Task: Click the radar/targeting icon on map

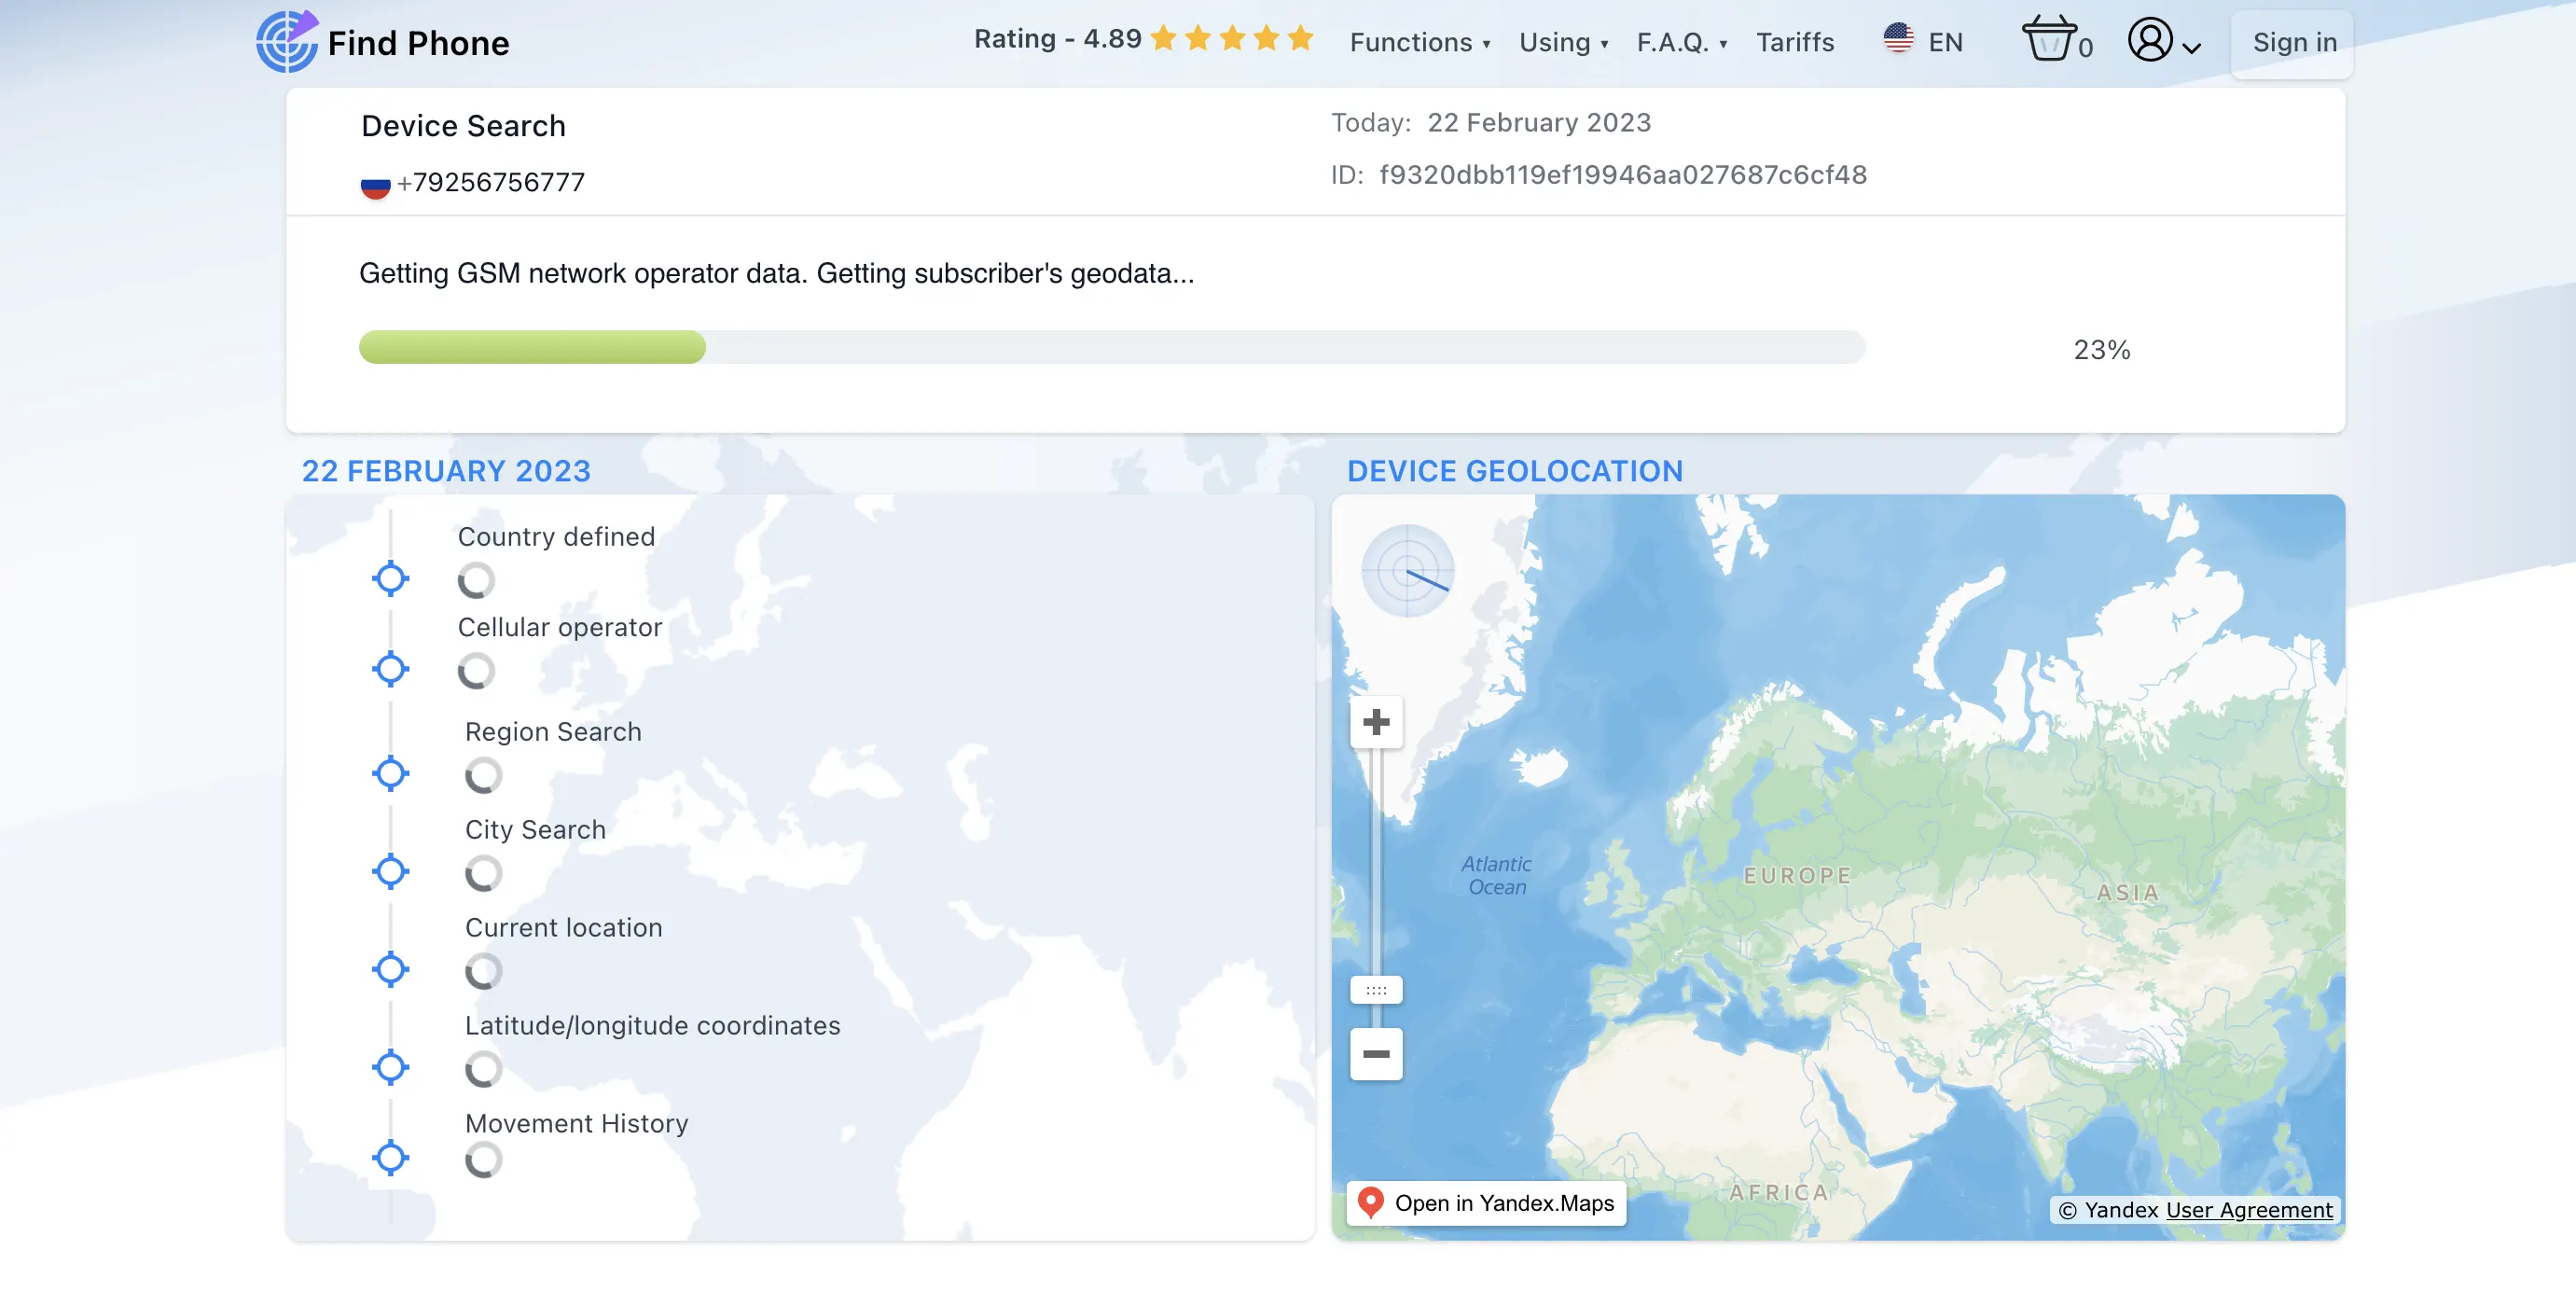Action: [x=1408, y=570]
